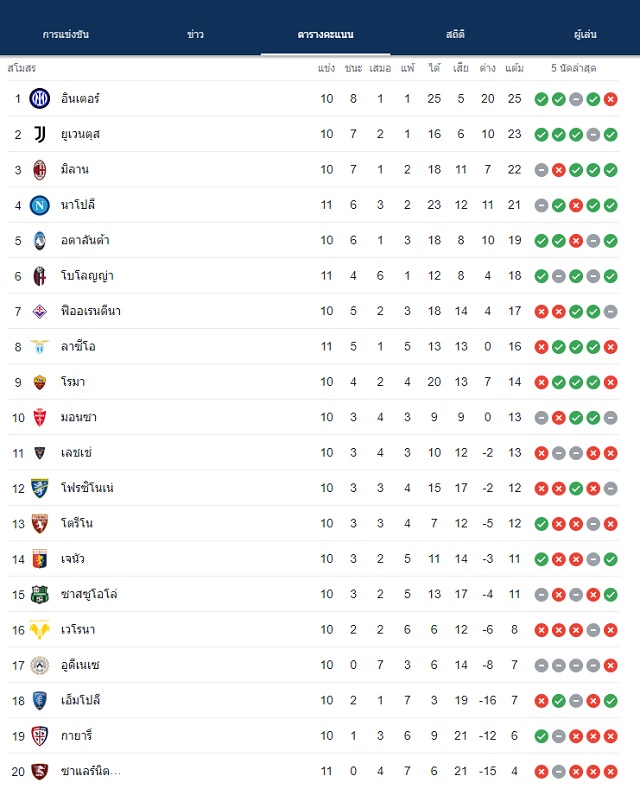Click the Juventus logo icon

coord(40,134)
